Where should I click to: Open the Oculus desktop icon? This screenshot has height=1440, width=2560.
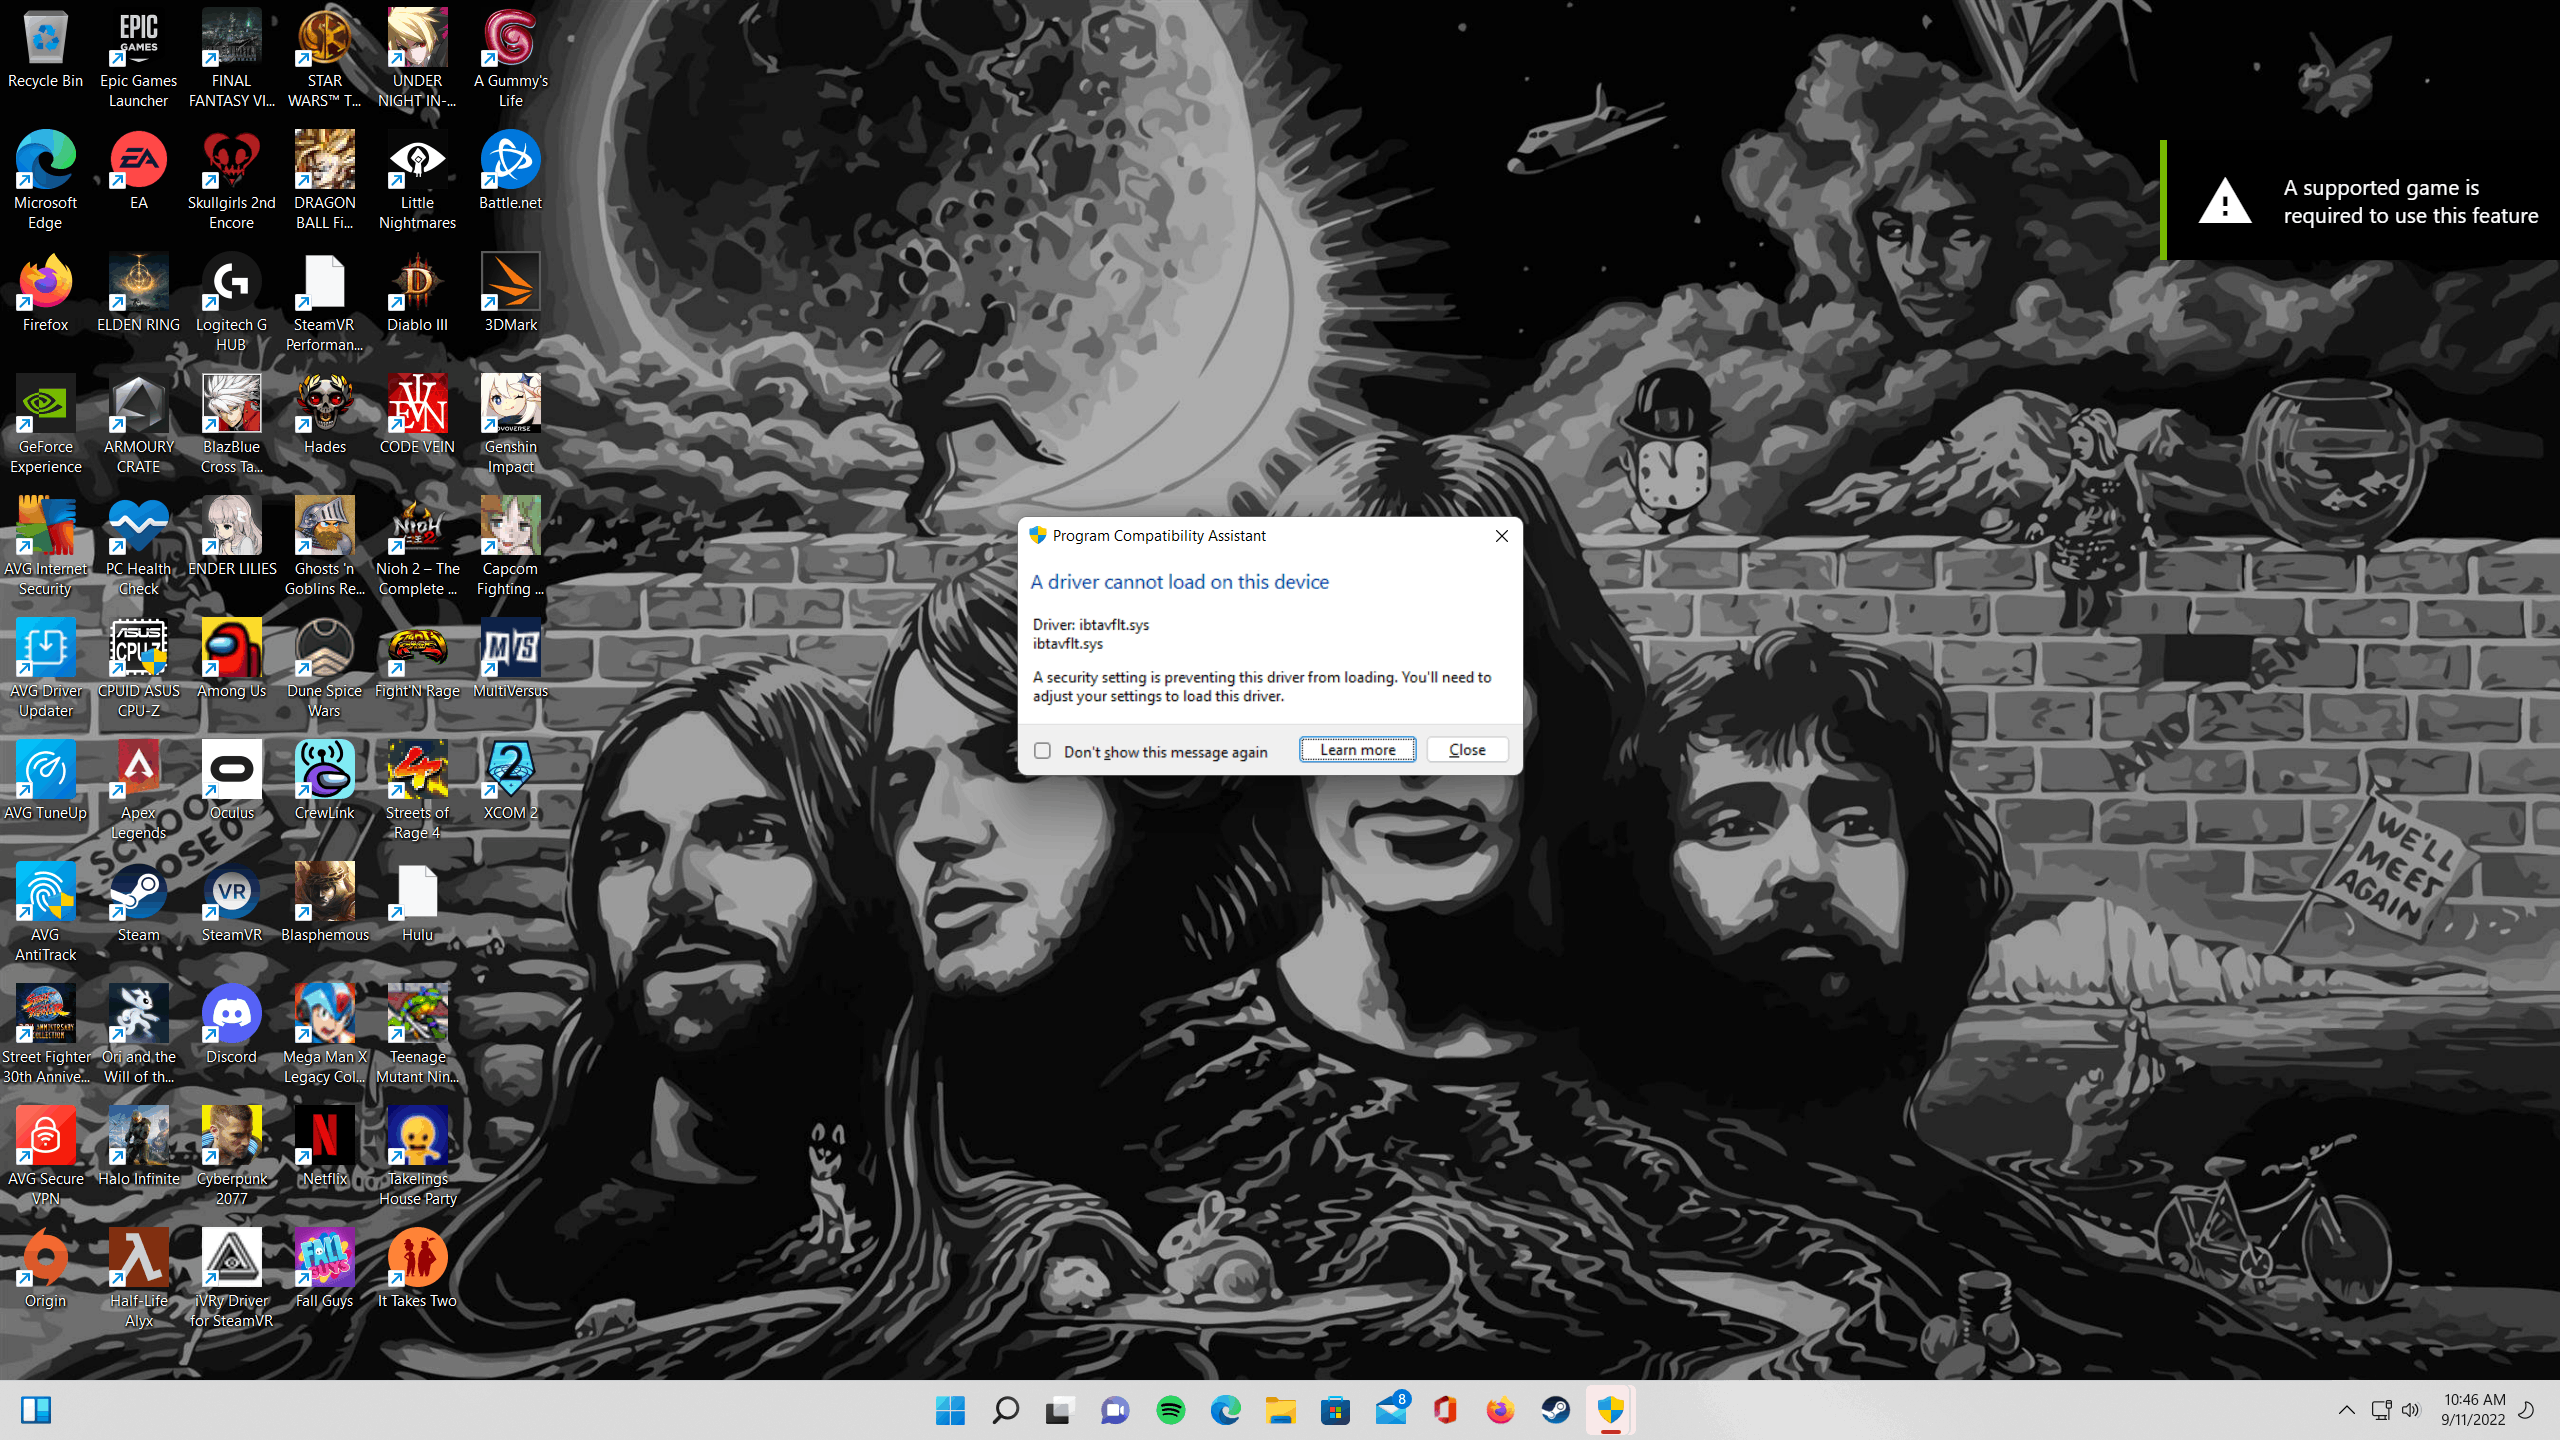click(231, 771)
